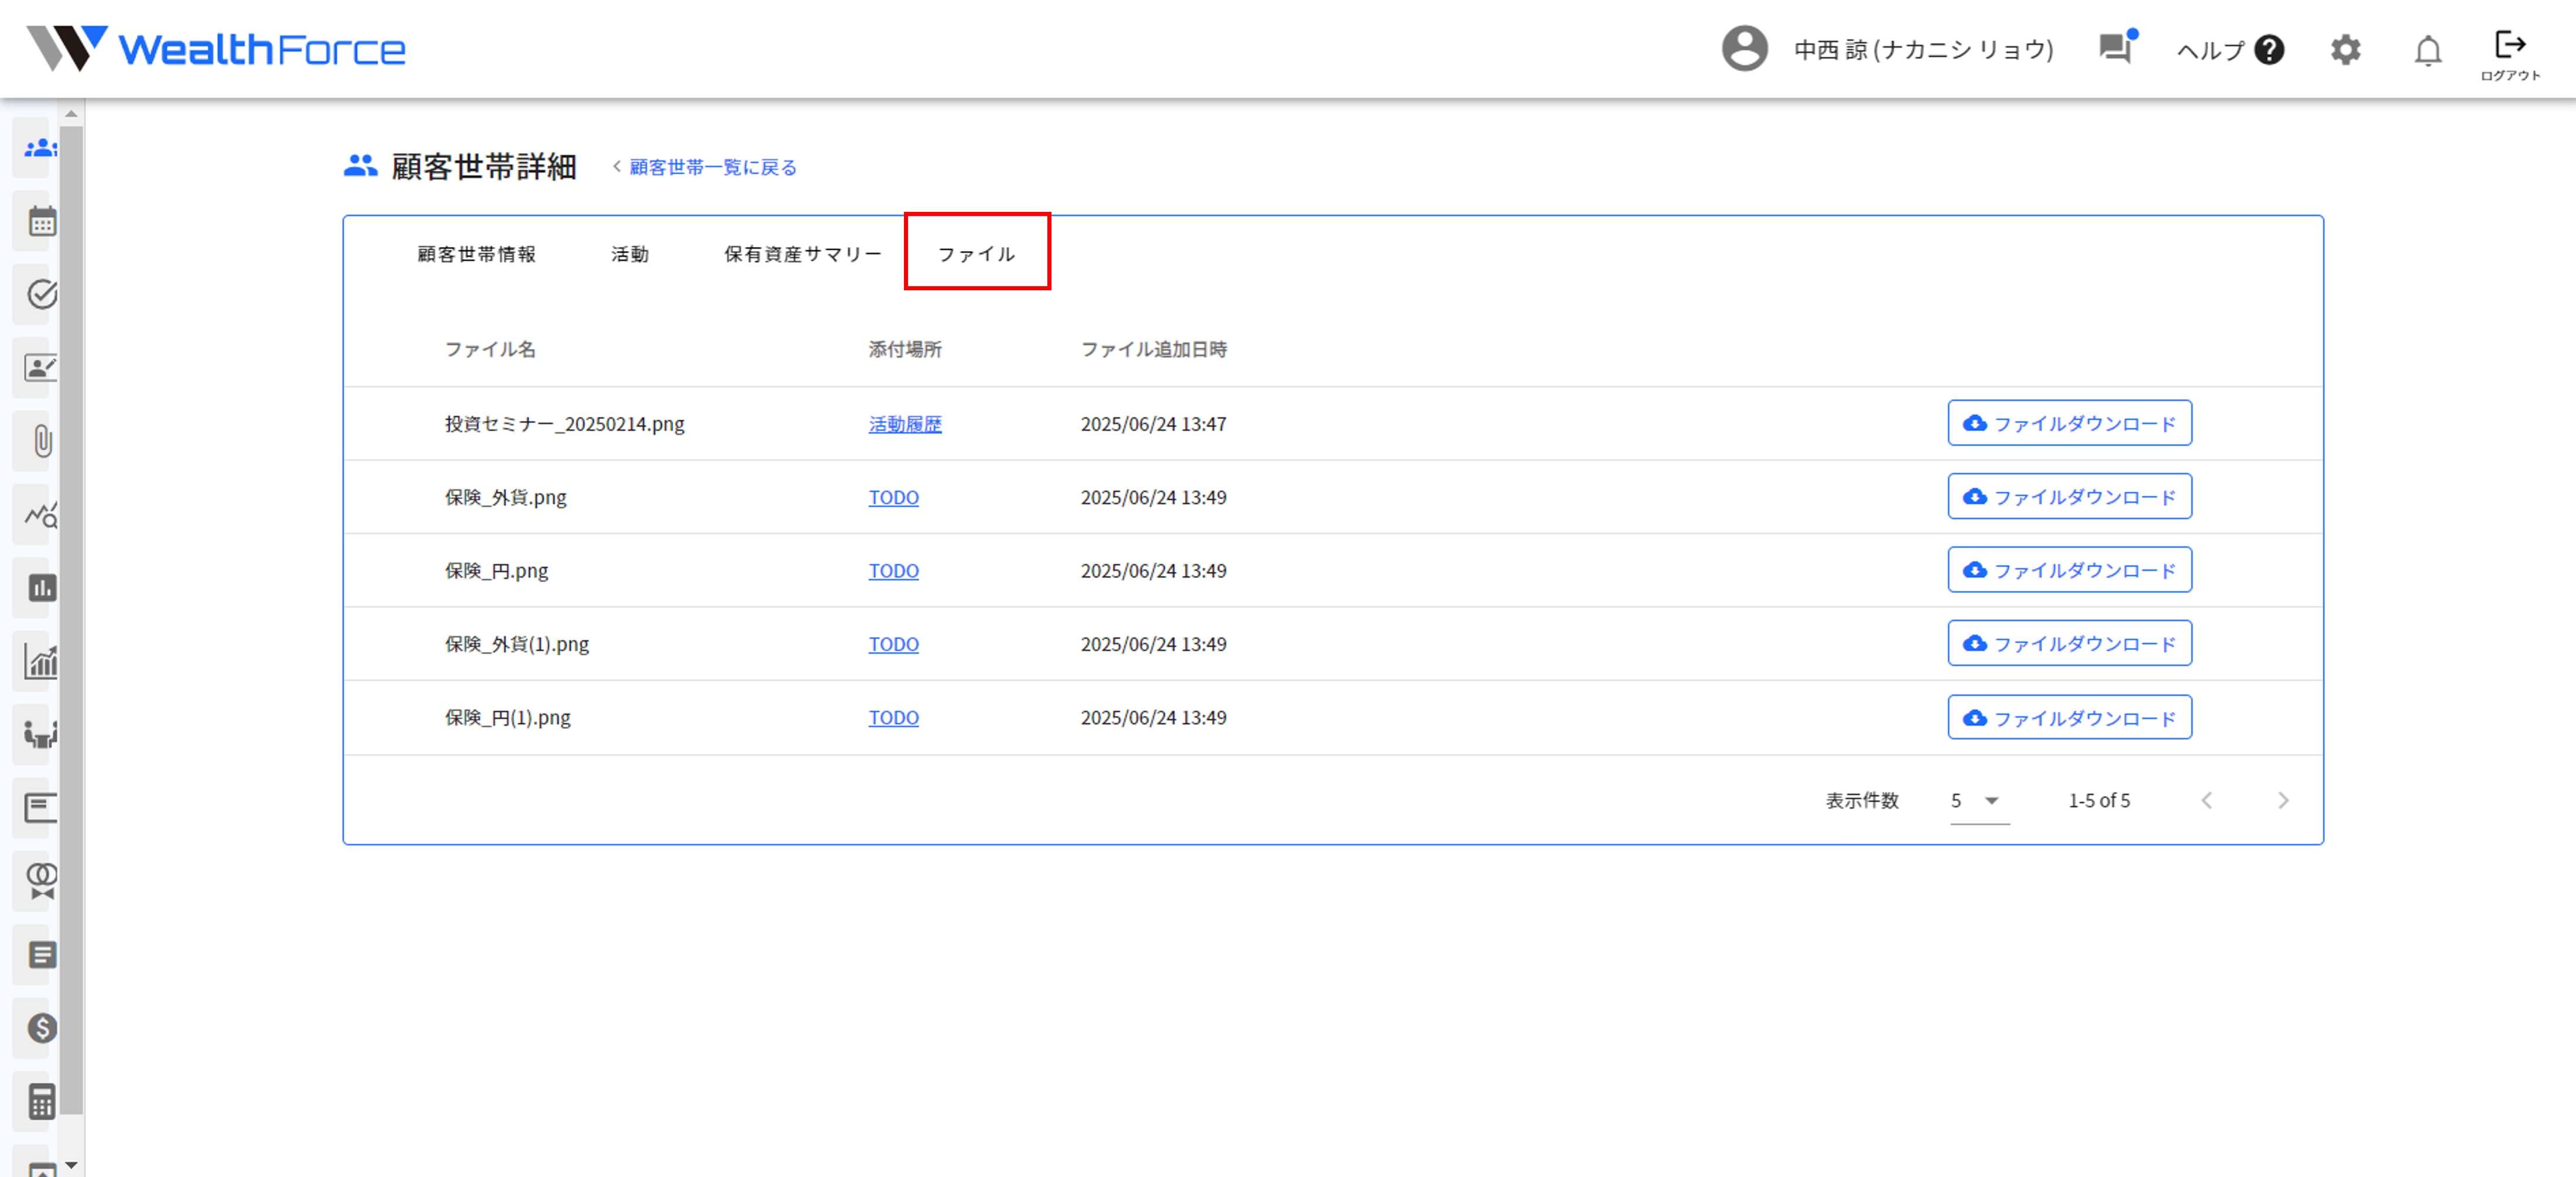Viewport: 2576px width, 1177px height.
Task: Select the dollar finance icon in sidebar
Action: [x=40, y=1029]
